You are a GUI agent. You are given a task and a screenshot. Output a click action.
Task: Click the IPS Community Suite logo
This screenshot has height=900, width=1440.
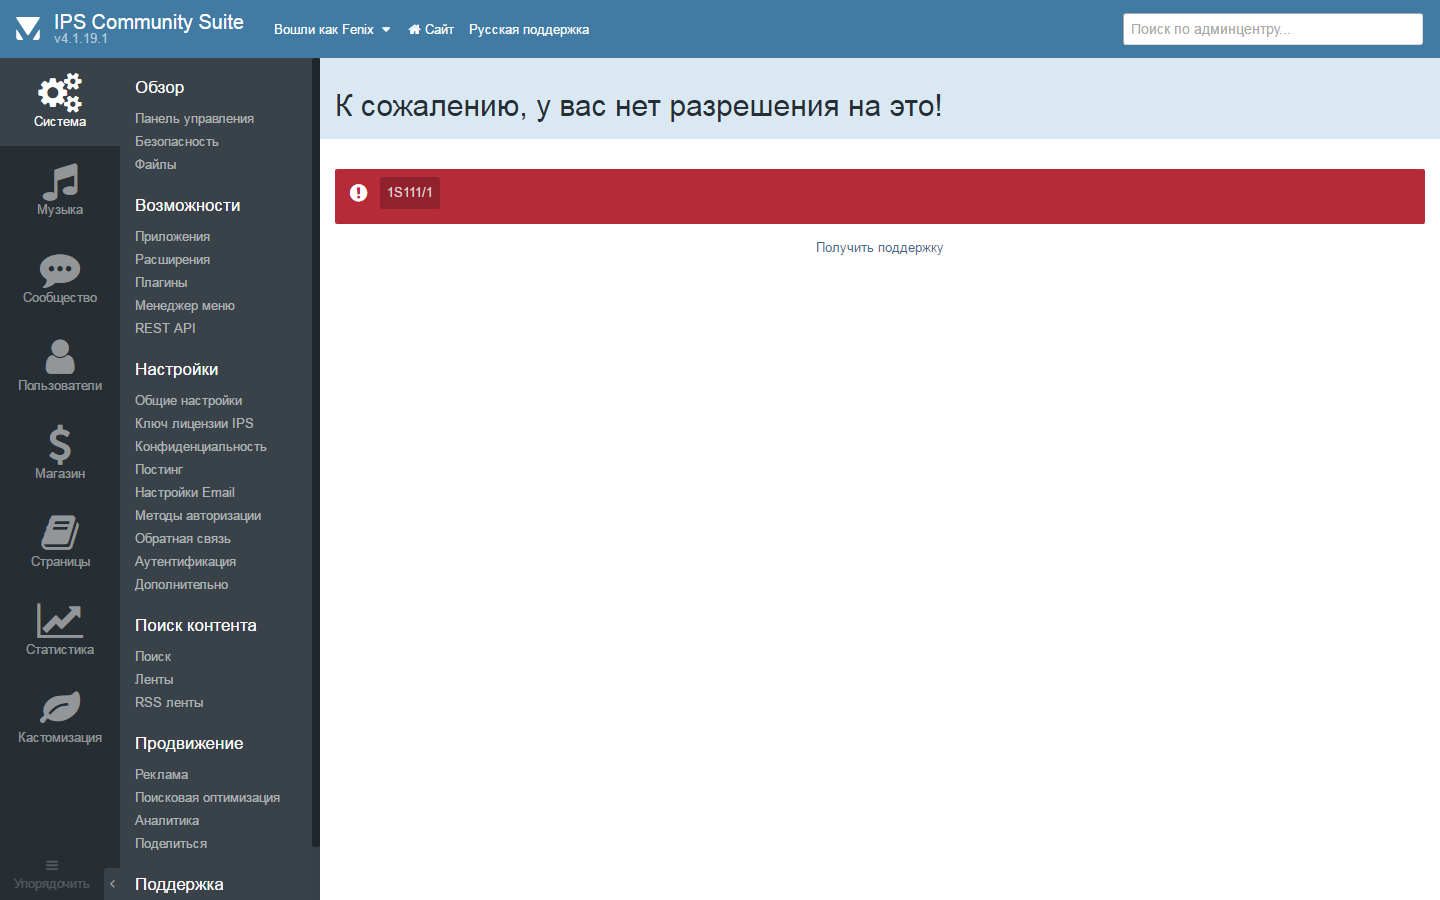click(28, 29)
